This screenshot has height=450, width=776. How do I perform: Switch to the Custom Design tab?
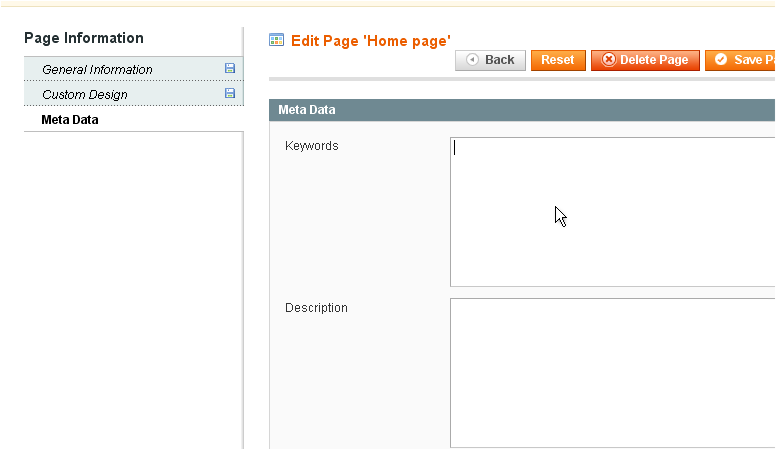[84, 95]
